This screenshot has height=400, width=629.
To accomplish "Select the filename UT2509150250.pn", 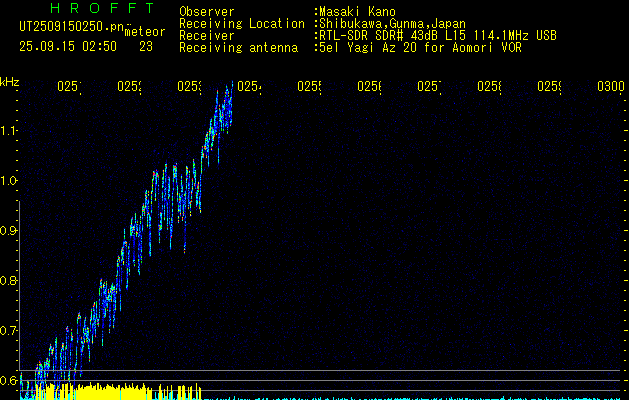I will coord(71,27).
